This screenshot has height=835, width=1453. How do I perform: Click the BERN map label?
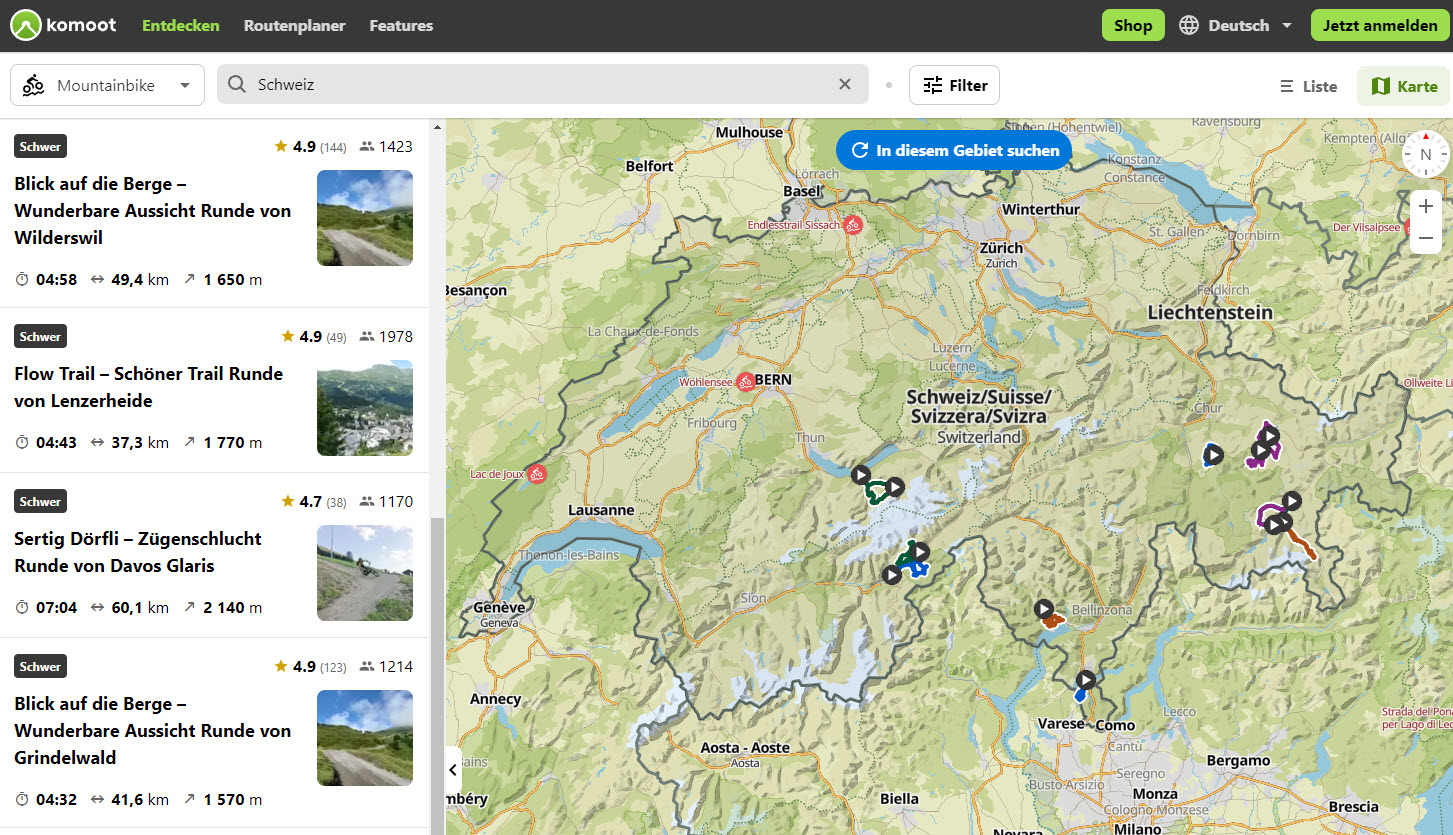773,380
